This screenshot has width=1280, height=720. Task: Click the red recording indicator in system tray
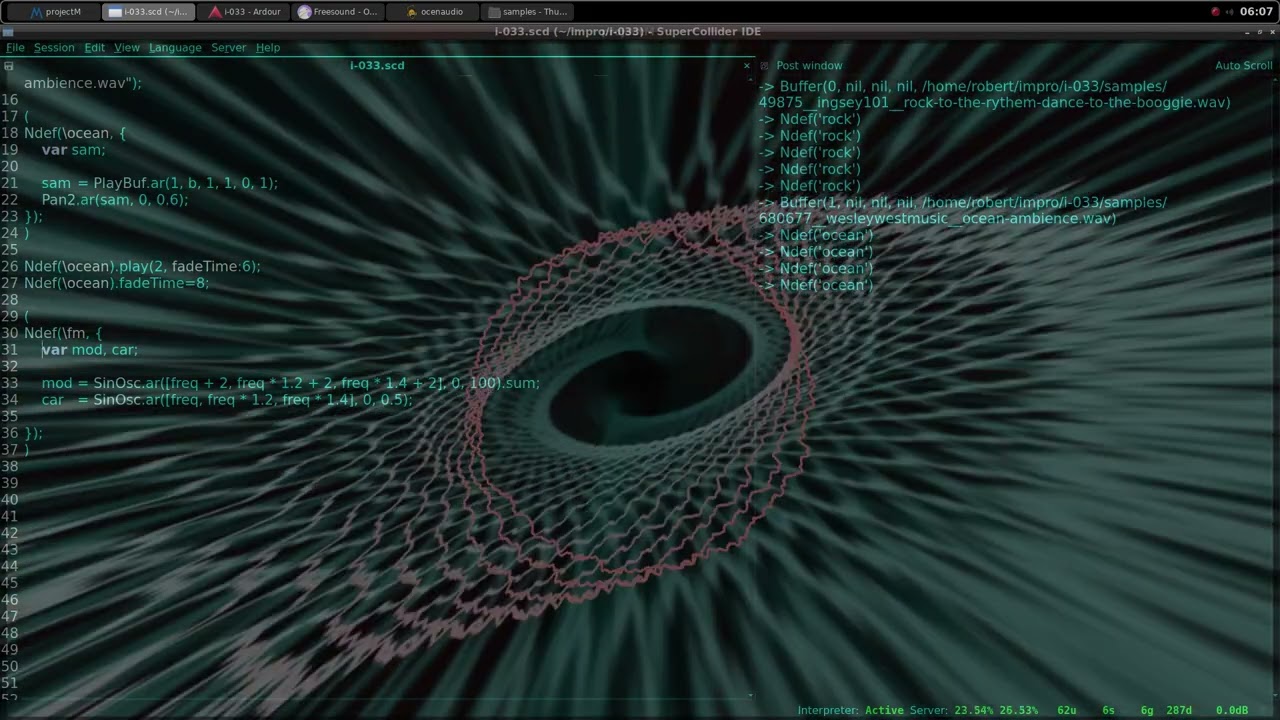[1216, 12]
